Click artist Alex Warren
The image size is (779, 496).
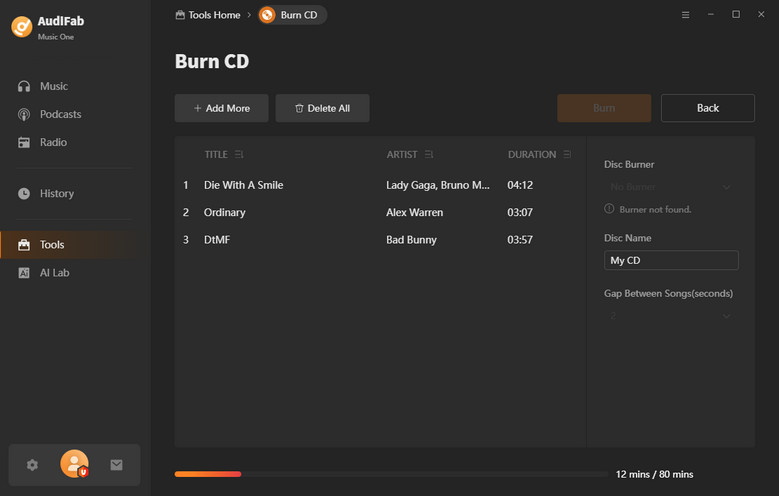(x=414, y=212)
